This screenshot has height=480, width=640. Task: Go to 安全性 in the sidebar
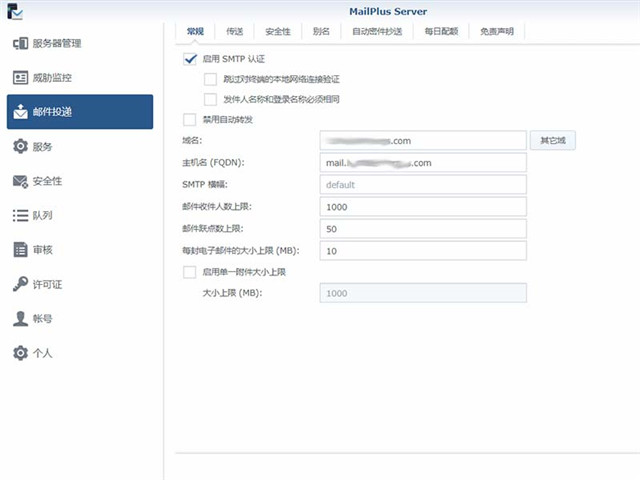pos(80,181)
